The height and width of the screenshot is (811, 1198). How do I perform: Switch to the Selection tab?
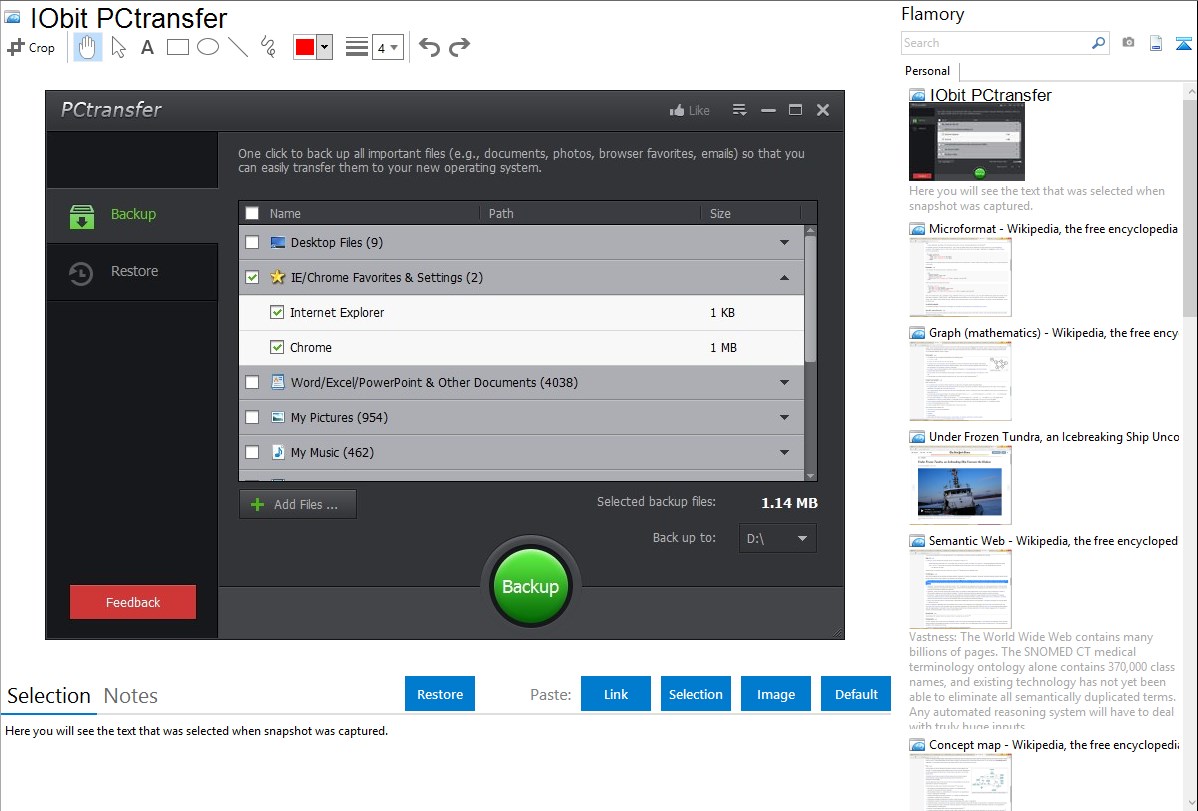pos(49,696)
